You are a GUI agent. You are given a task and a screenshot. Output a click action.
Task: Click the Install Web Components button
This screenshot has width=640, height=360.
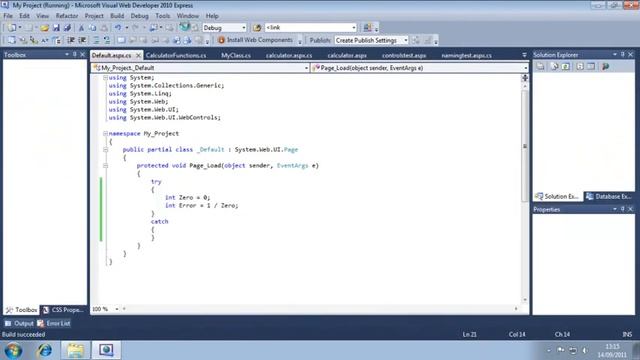click(x=256, y=40)
